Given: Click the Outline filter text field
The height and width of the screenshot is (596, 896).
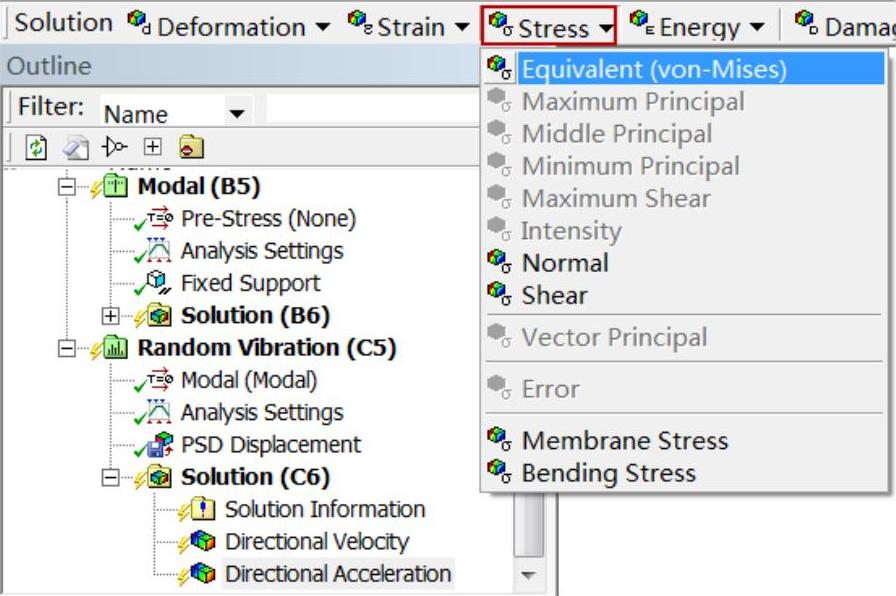Looking at the screenshot, I should [x=370, y=109].
